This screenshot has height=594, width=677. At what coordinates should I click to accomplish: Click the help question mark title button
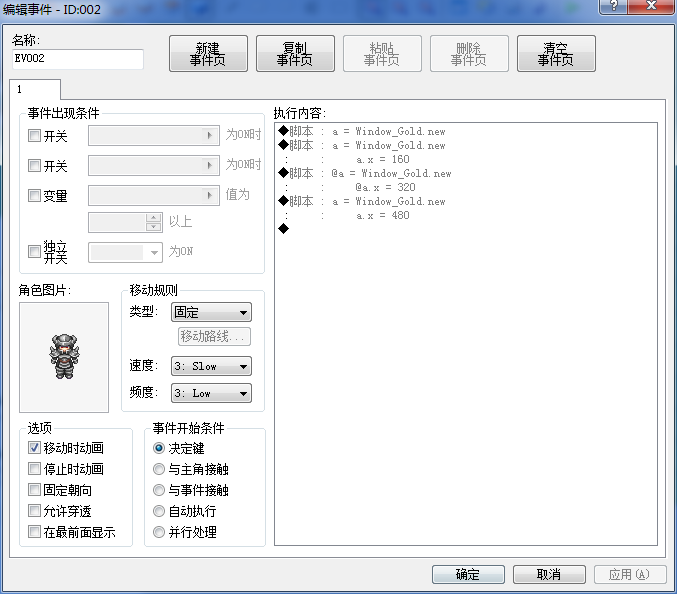[x=614, y=6]
